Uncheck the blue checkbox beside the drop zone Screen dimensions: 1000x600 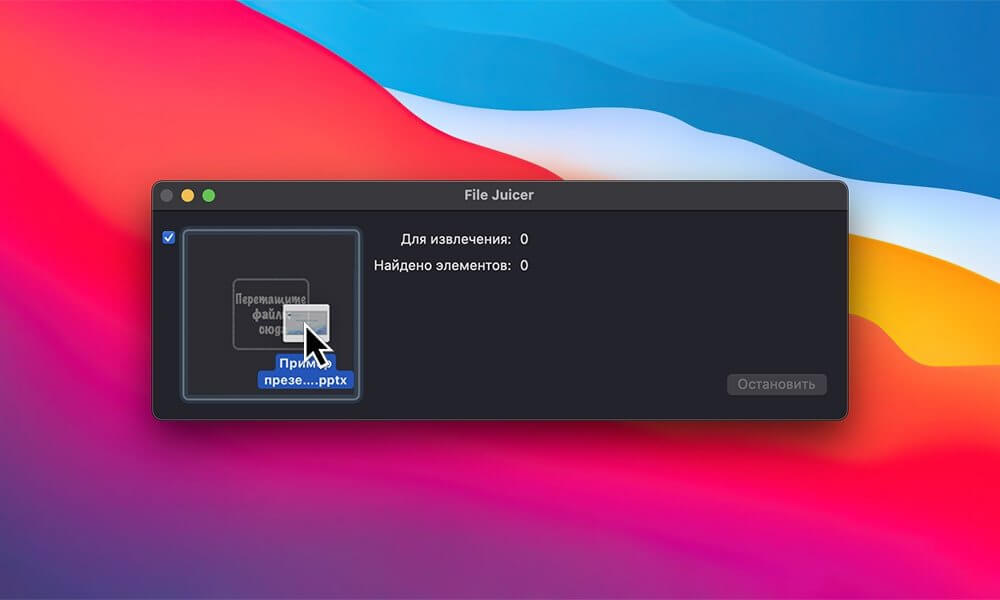(169, 238)
